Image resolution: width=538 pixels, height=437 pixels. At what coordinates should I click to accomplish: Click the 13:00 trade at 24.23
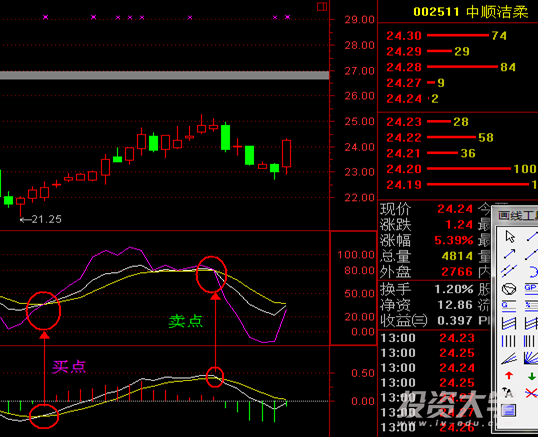pos(427,338)
